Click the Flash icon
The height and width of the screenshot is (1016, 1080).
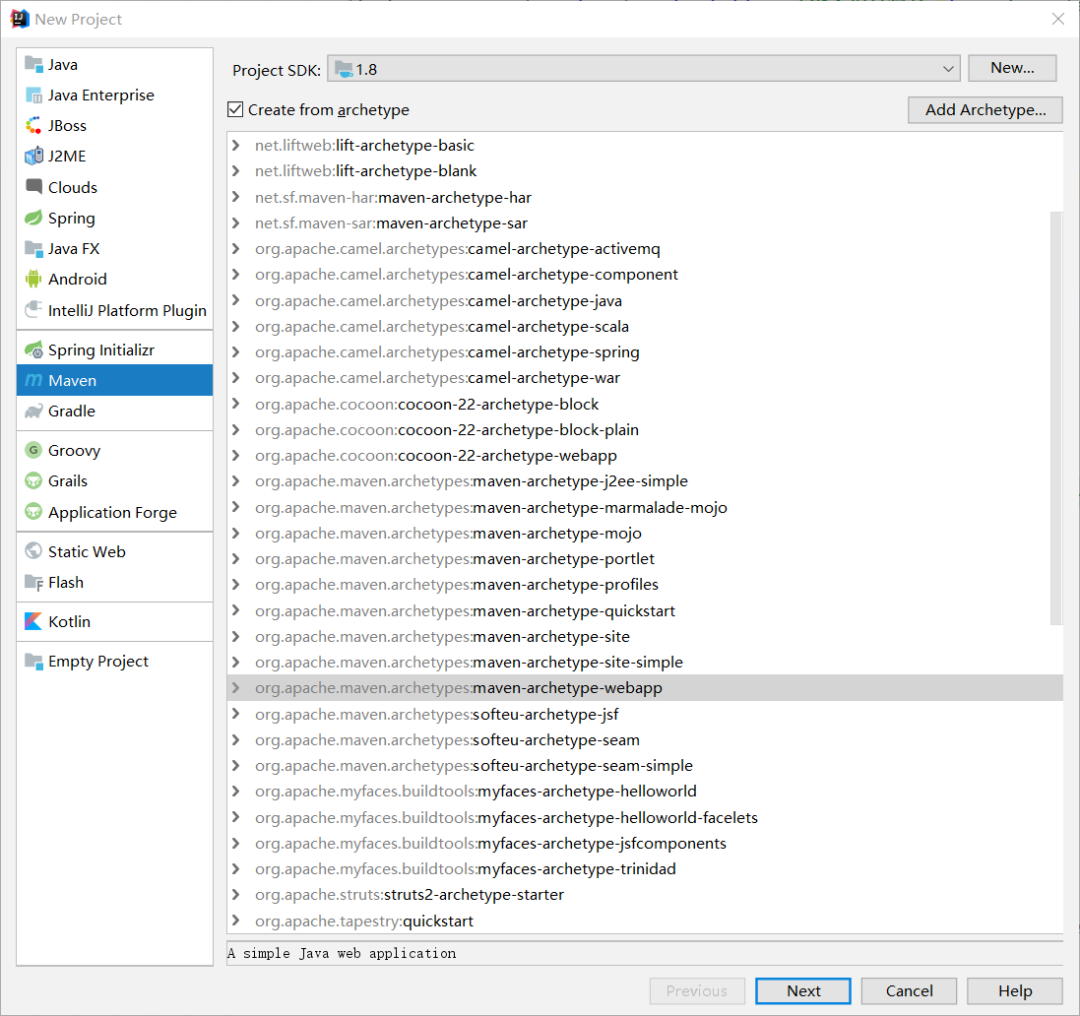(x=33, y=583)
